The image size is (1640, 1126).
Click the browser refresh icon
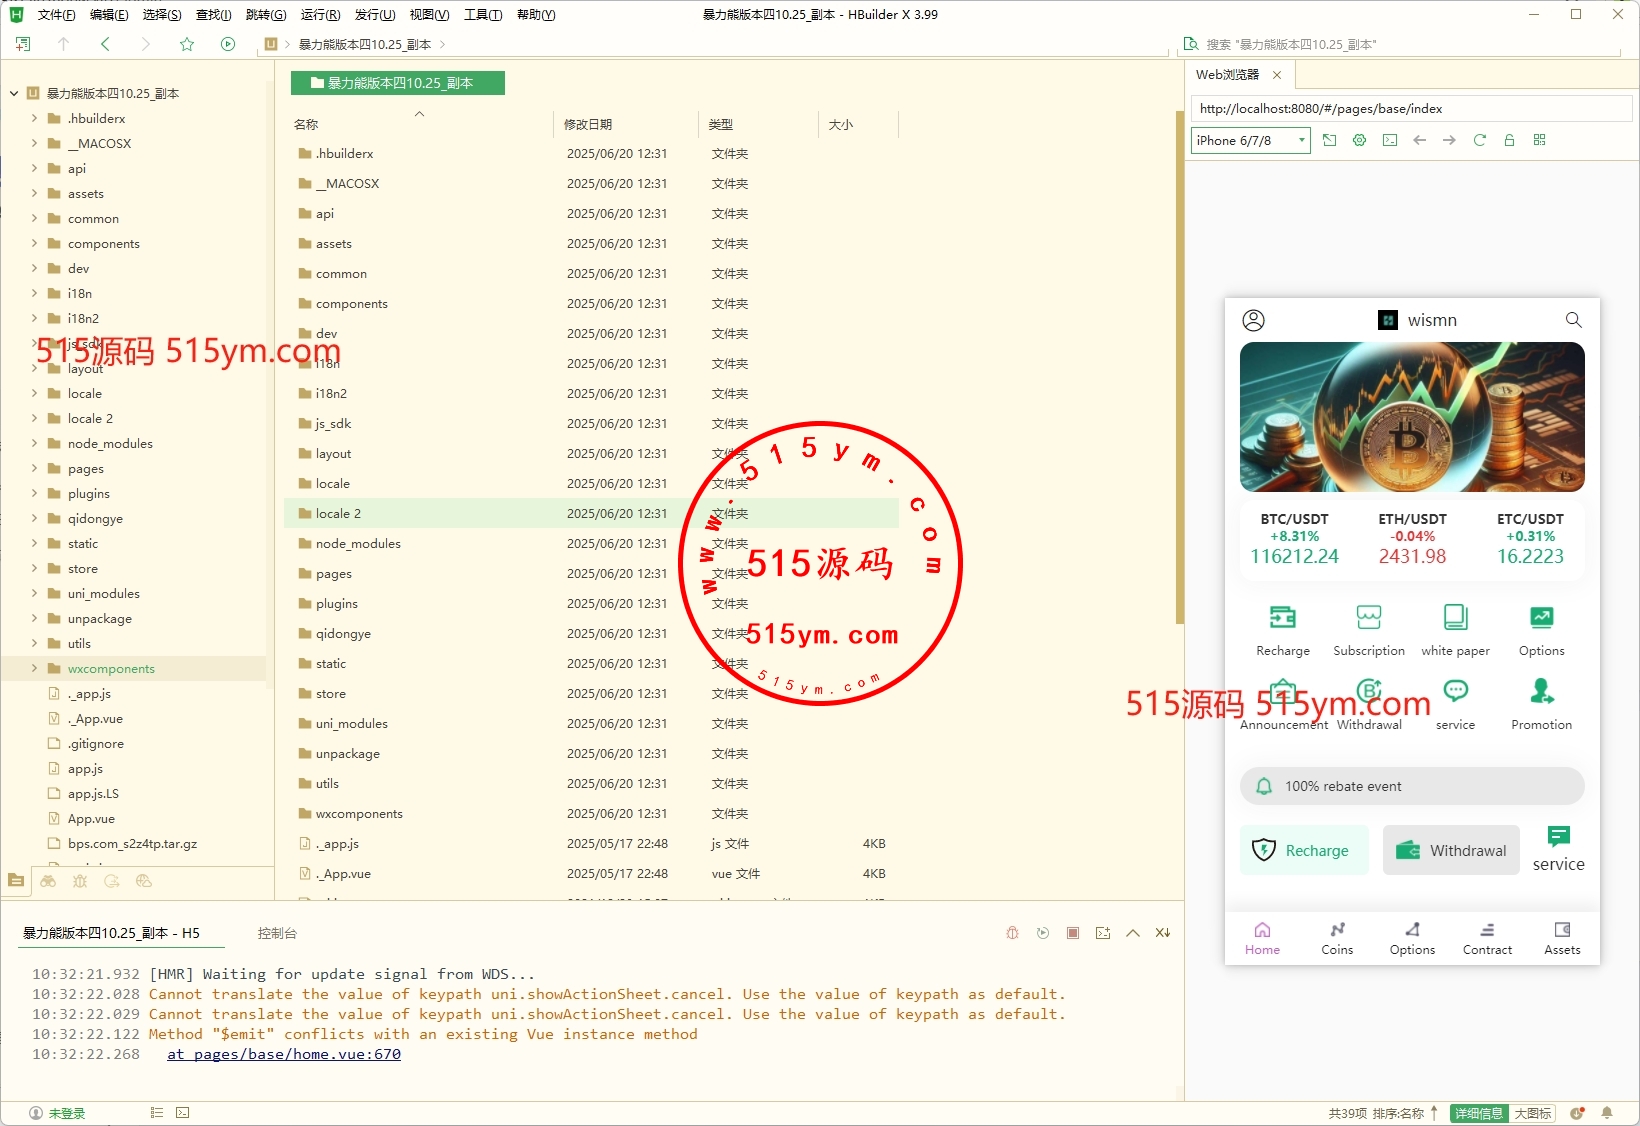pos(1479,140)
